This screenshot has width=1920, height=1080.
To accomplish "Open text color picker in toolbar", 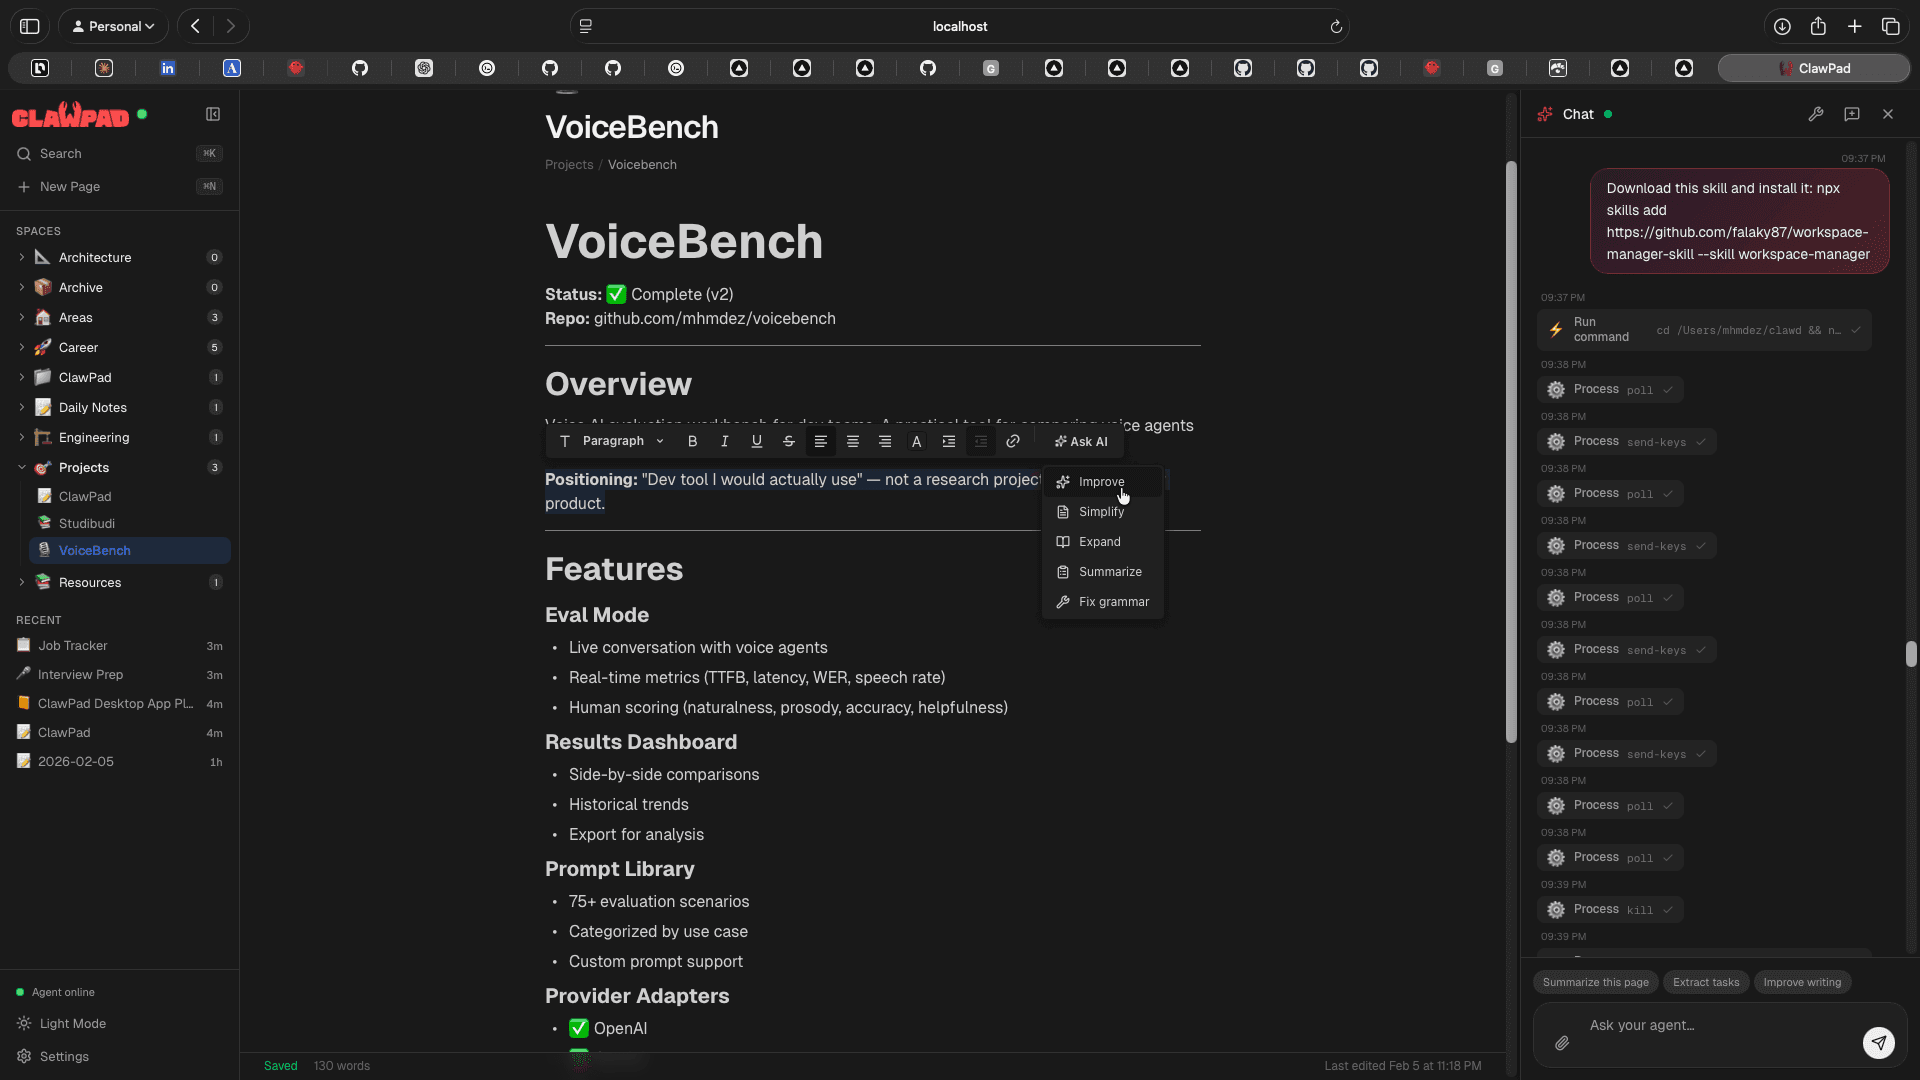I will click(916, 441).
